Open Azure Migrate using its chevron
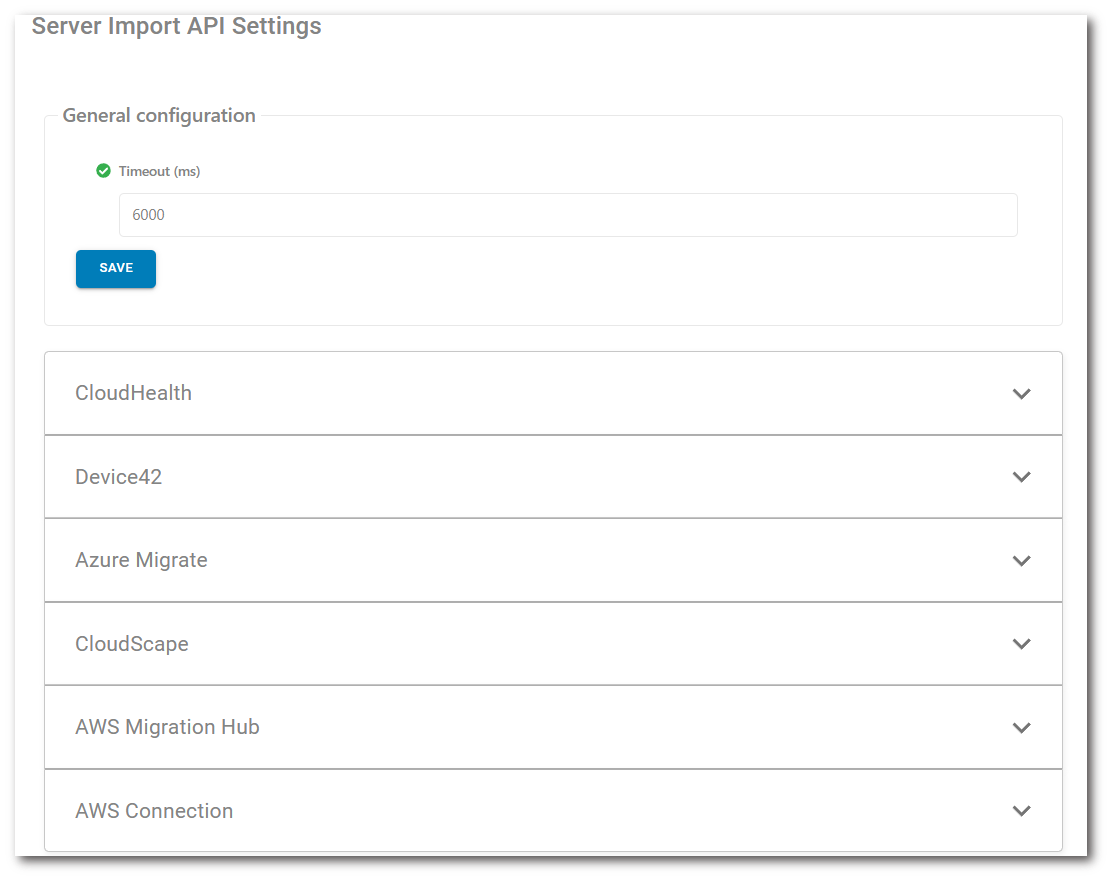 click(1021, 561)
